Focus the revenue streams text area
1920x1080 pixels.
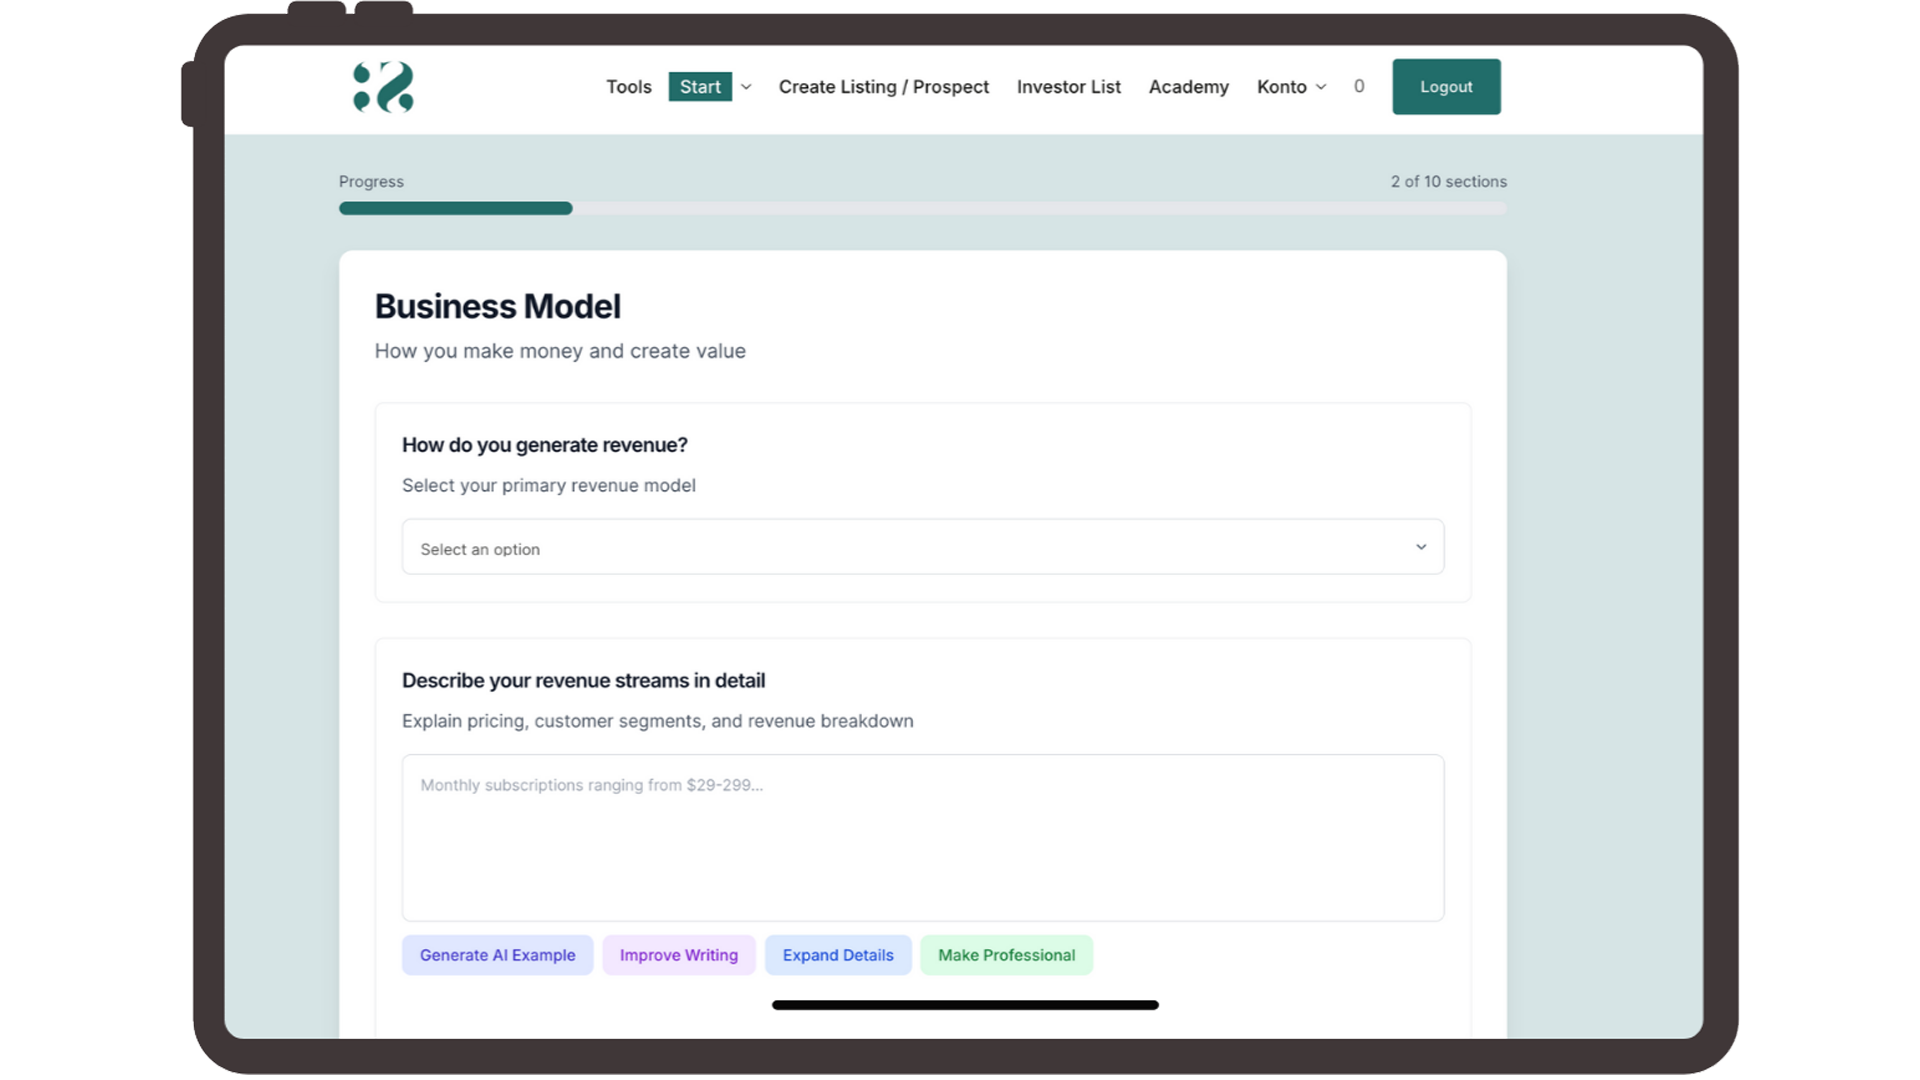[921, 837]
